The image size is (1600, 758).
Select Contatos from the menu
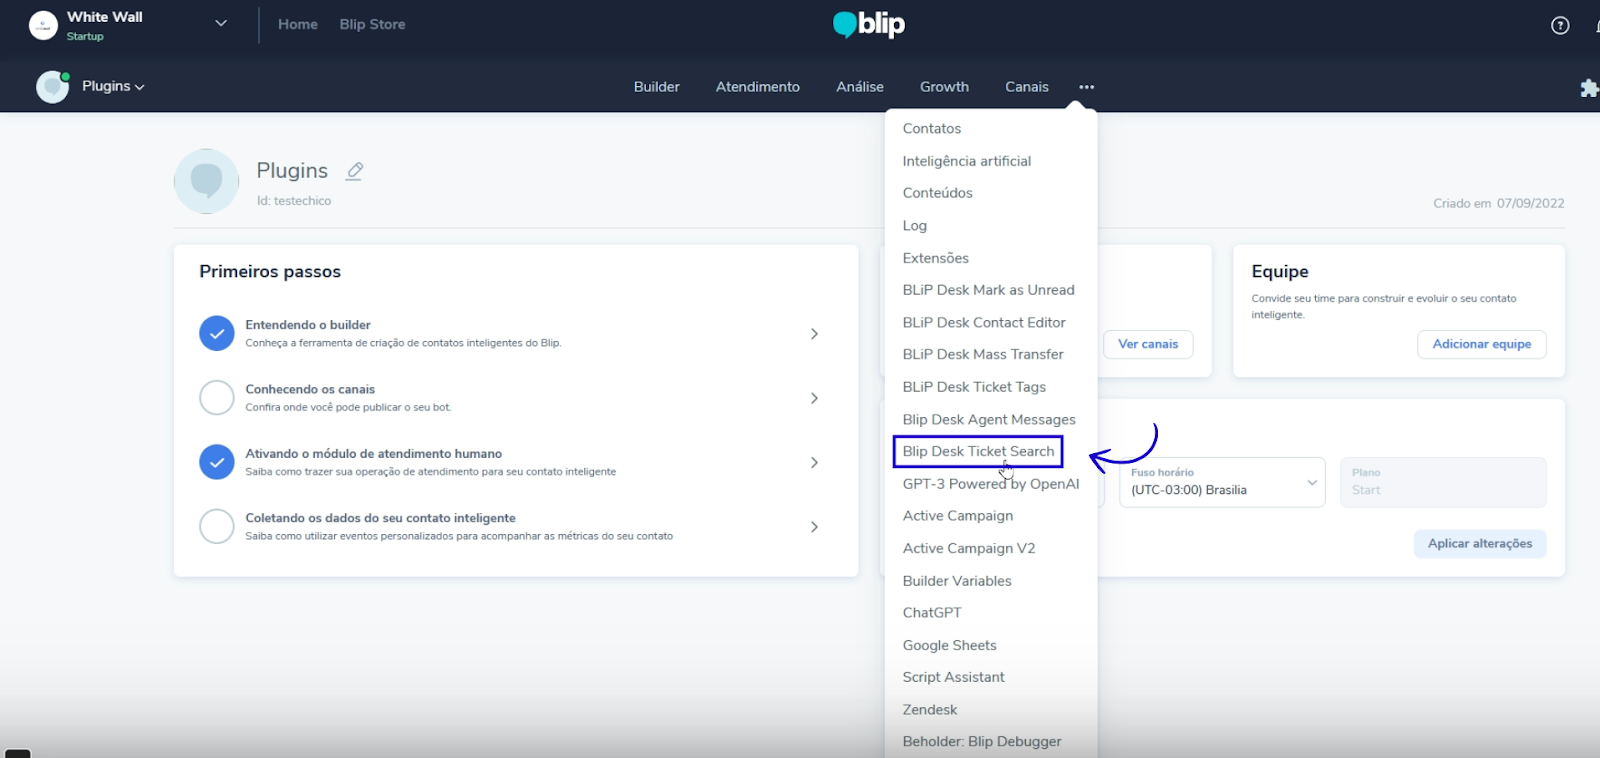(932, 129)
